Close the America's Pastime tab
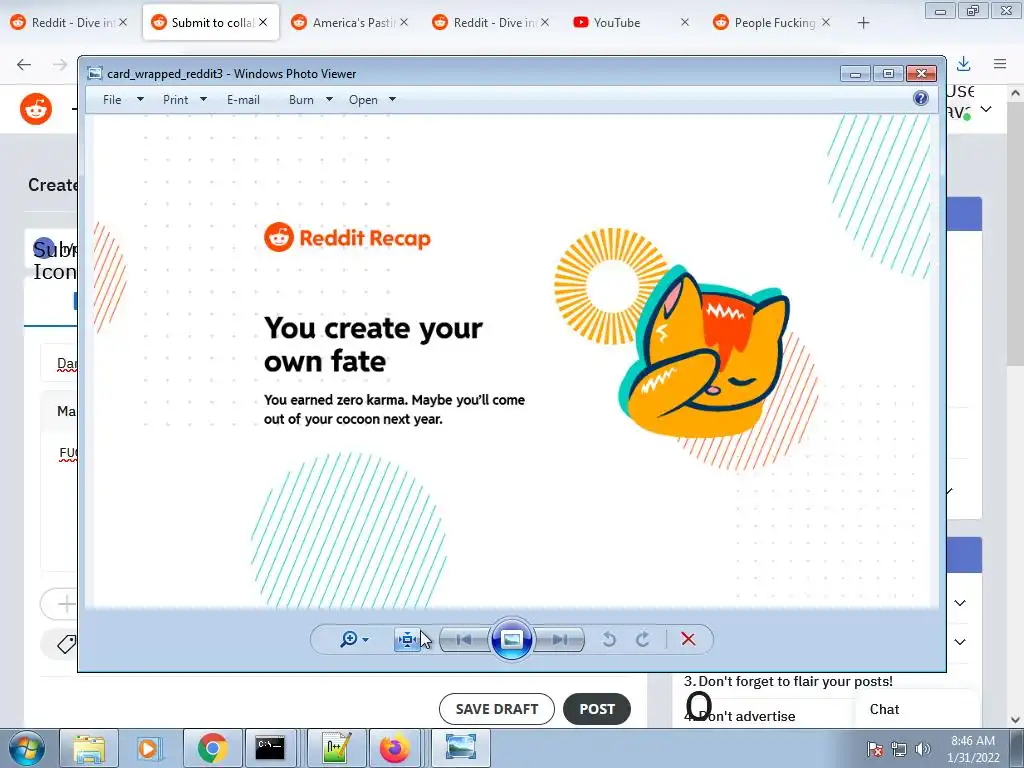The height and width of the screenshot is (768, 1024). (x=404, y=22)
